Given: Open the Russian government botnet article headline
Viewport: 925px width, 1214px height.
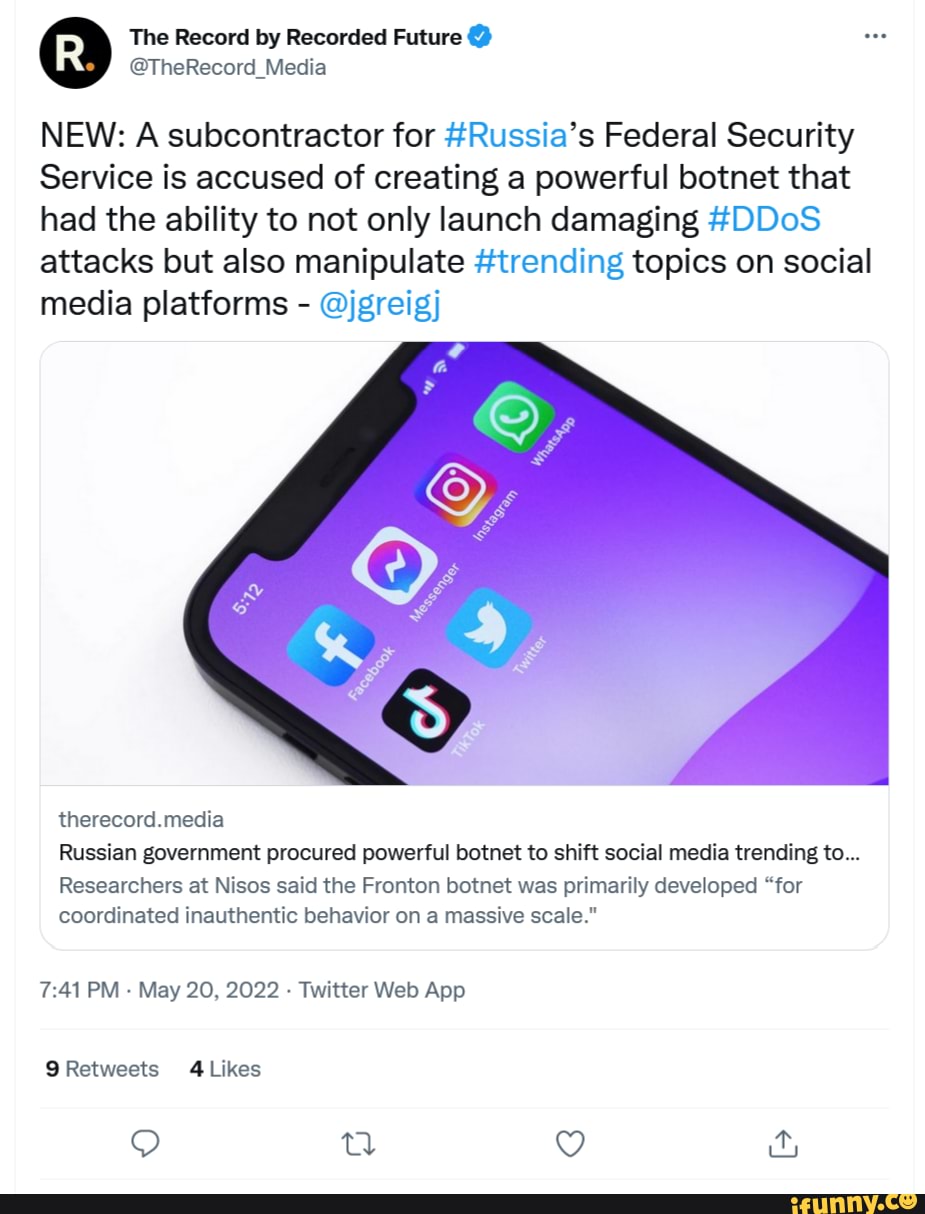Looking at the screenshot, I should point(465,853).
